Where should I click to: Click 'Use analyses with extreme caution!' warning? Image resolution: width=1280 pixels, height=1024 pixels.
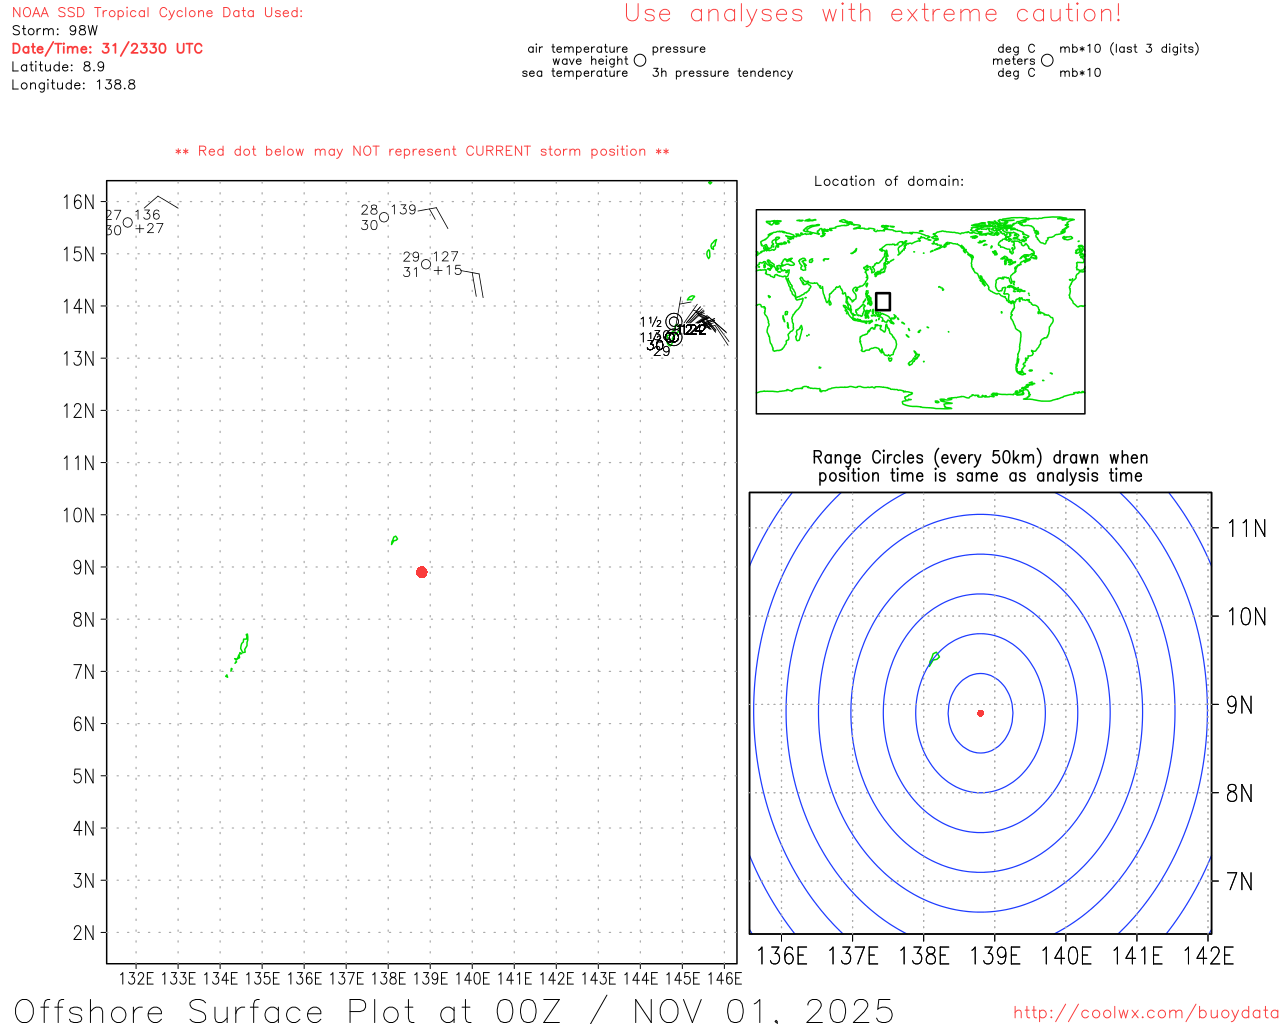tap(873, 14)
